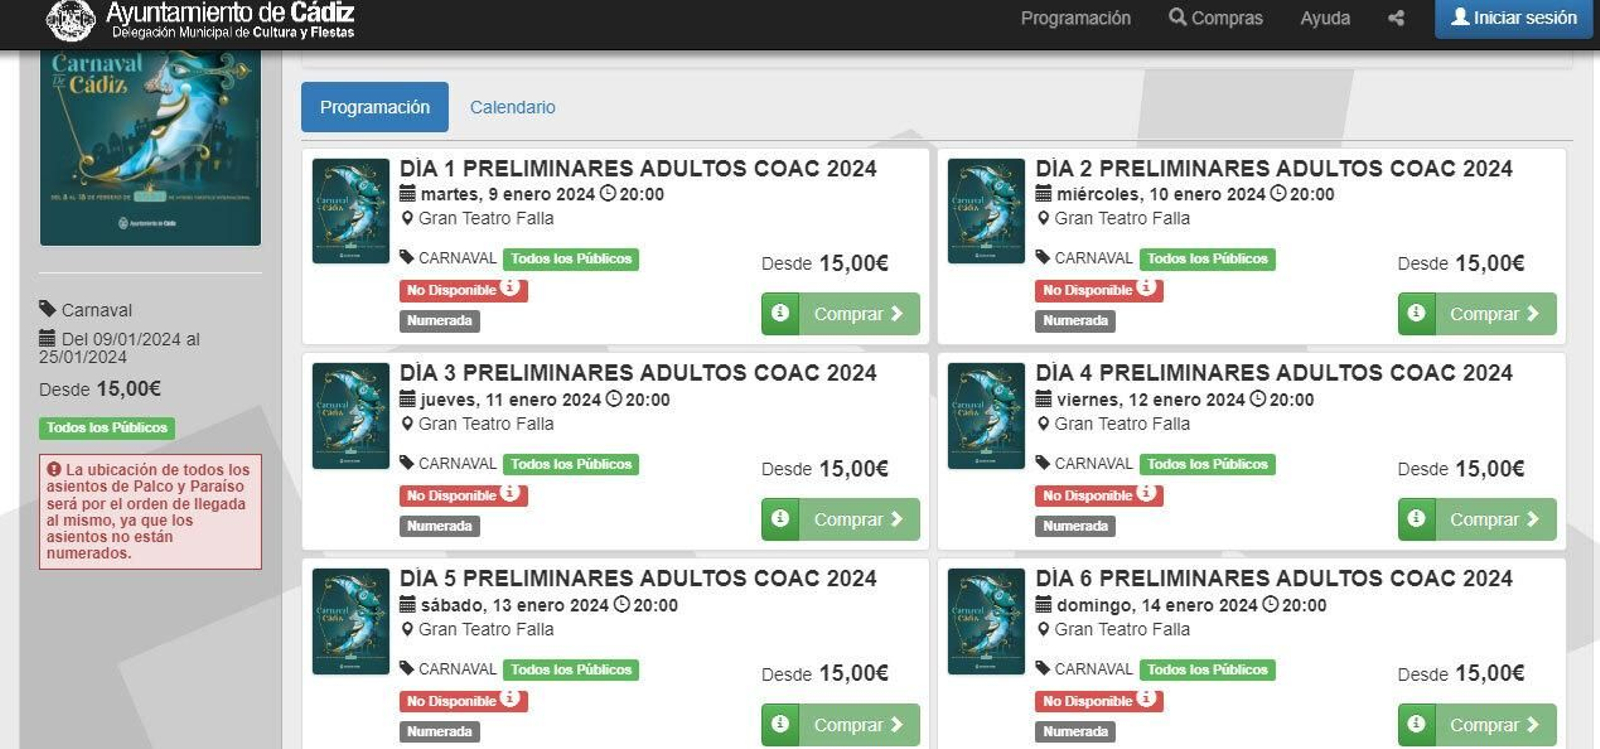The width and height of the screenshot is (1600, 749).
Task: Click CARNAVAL tag on DÍA 3 card
Action: [448, 463]
